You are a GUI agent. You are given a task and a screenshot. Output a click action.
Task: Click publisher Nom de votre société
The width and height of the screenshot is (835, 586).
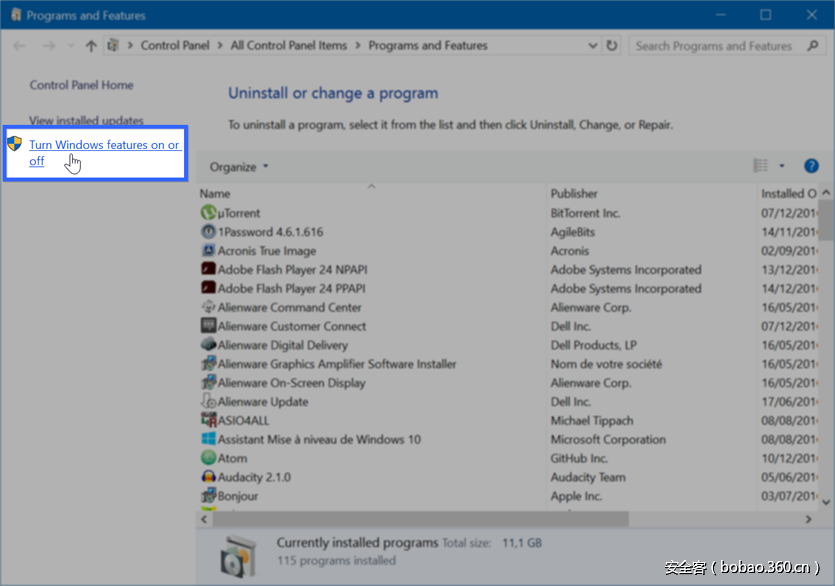[607, 364]
